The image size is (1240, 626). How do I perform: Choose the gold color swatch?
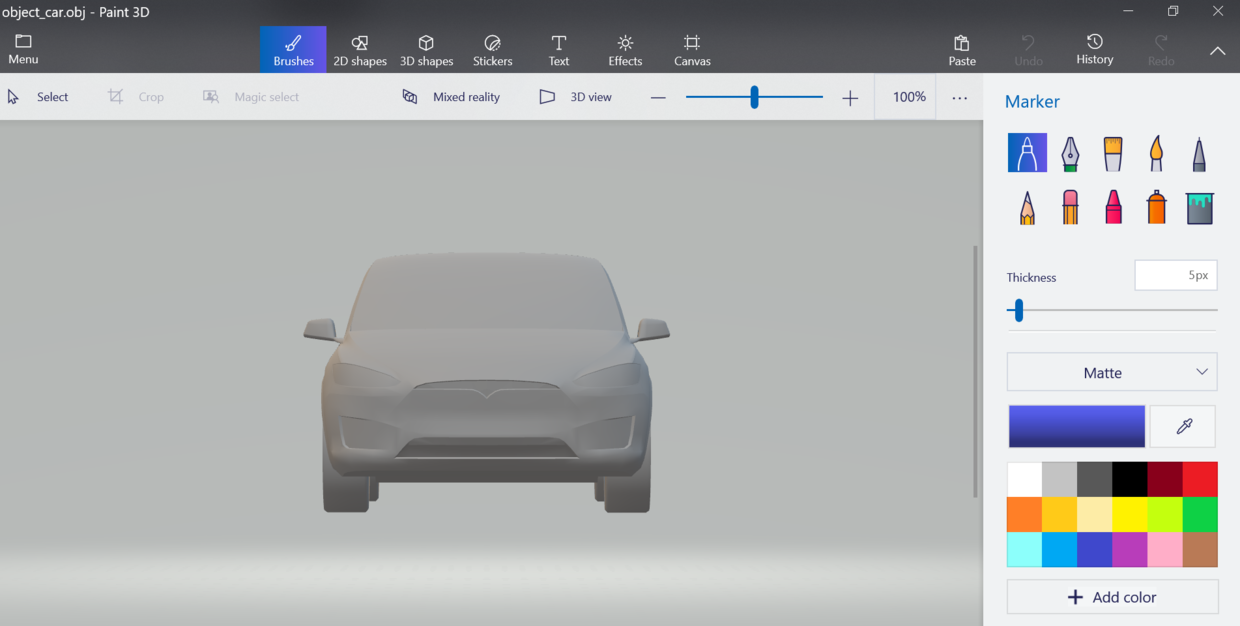point(1059,514)
